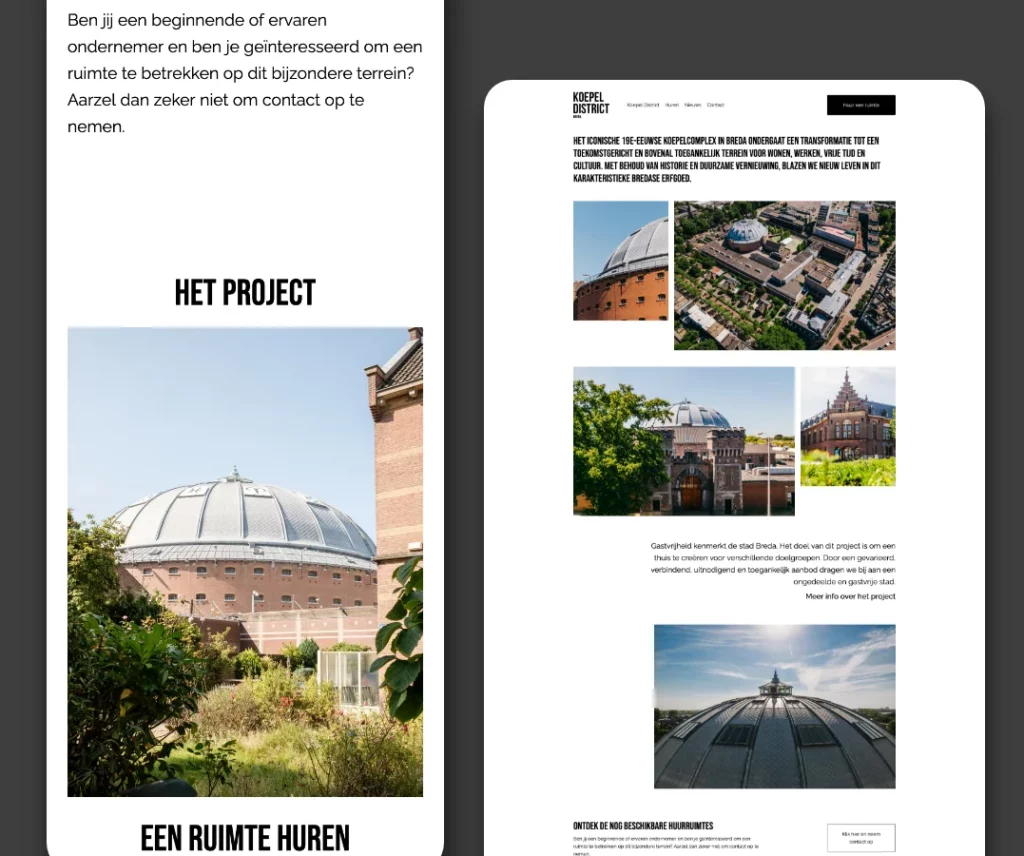Open the Contact navigation link
The height and width of the screenshot is (856, 1024).
pyautogui.click(x=715, y=105)
